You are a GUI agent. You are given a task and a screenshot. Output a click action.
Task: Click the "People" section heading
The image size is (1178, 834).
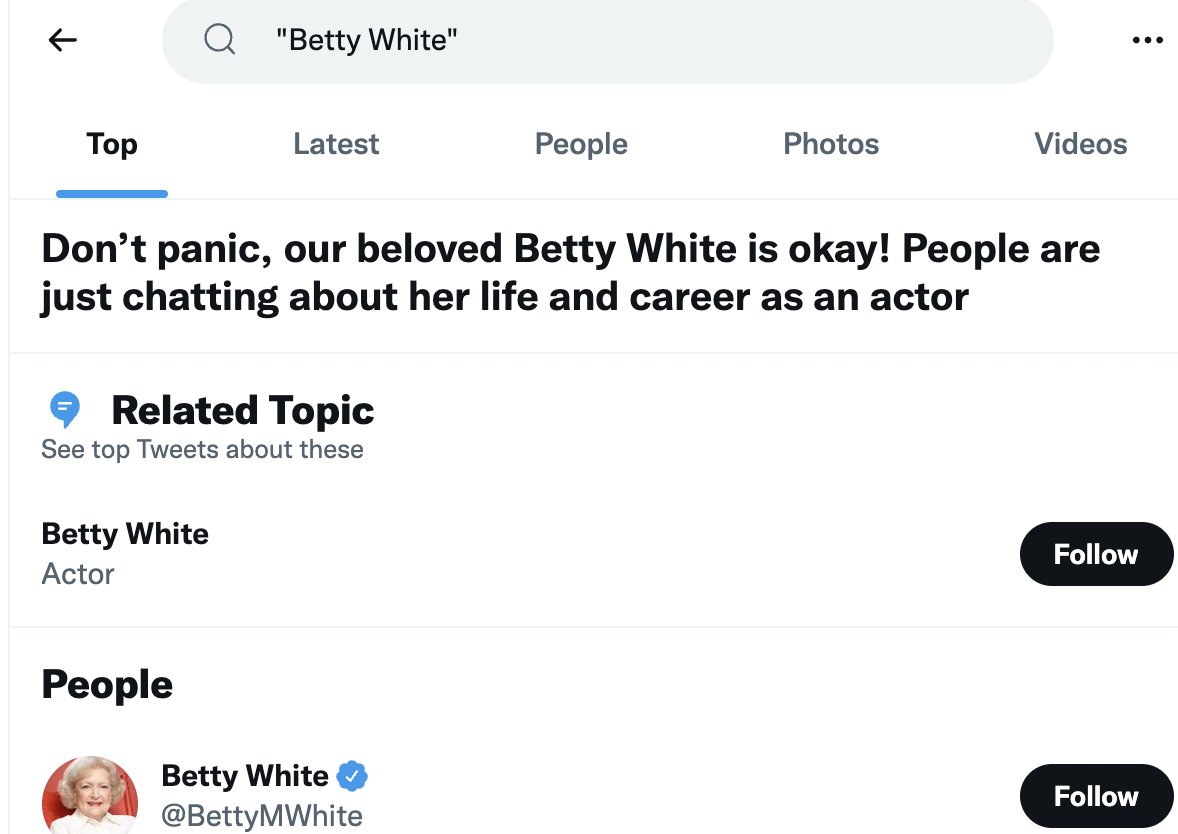pyautogui.click(x=107, y=684)
